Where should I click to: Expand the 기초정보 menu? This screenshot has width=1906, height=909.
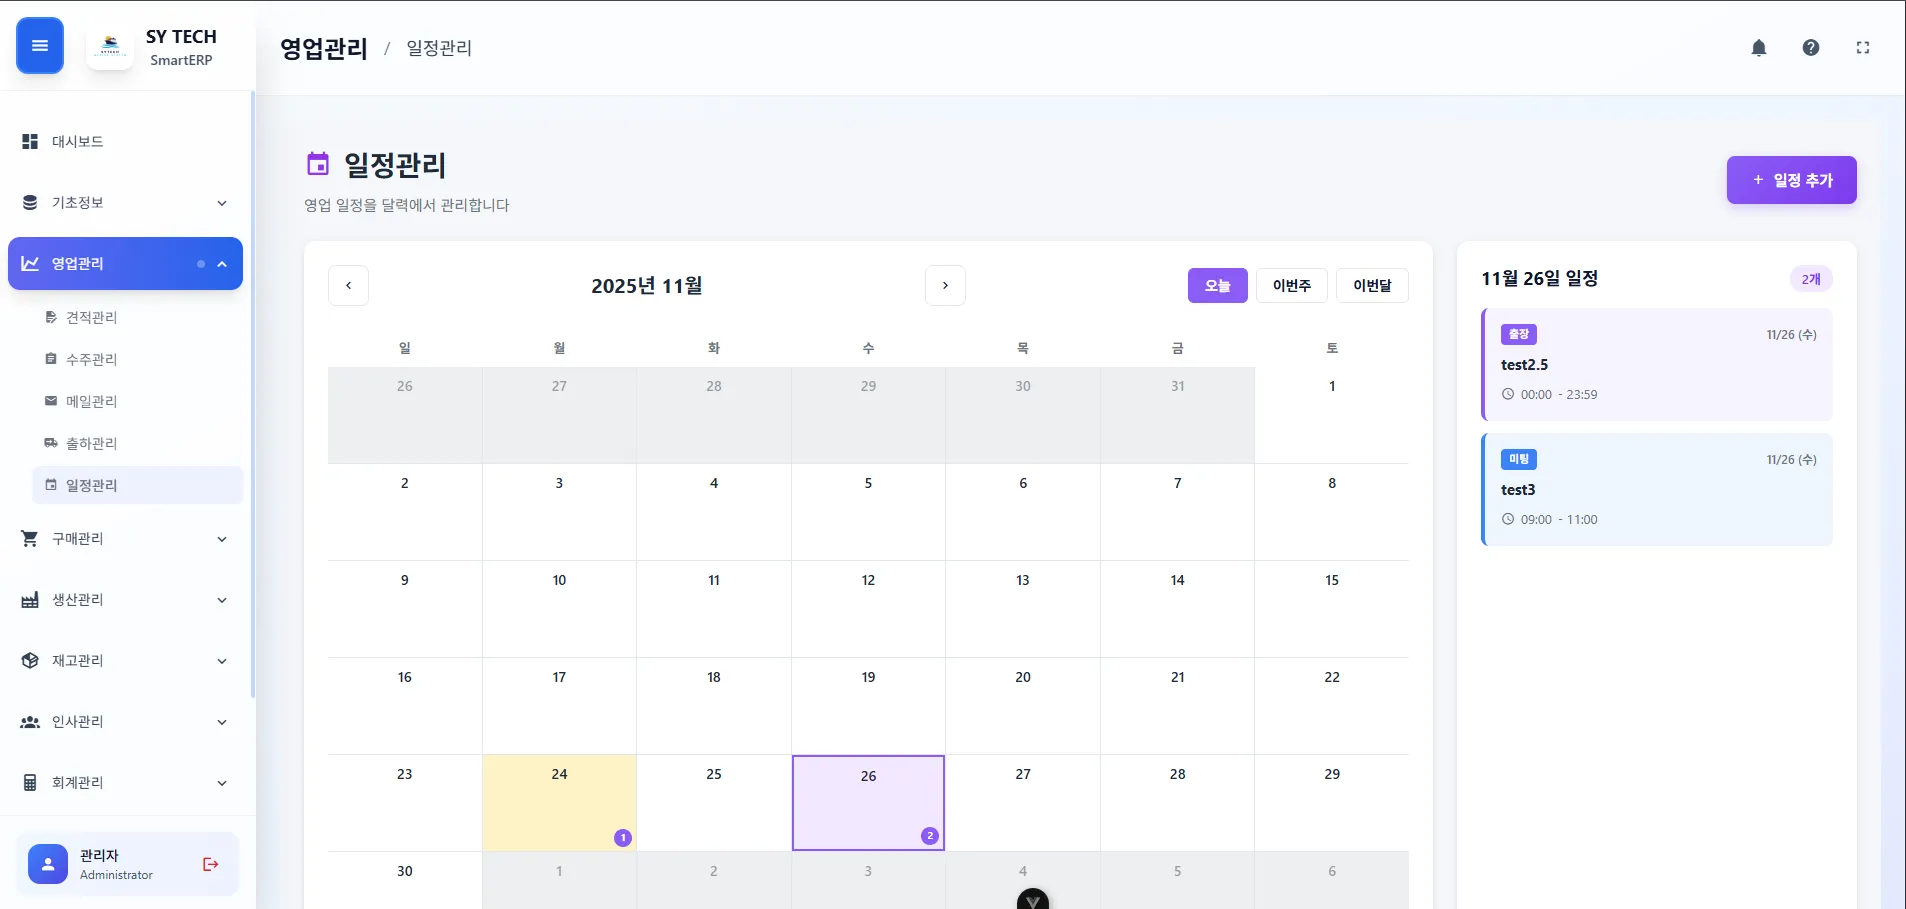point(125,203)
